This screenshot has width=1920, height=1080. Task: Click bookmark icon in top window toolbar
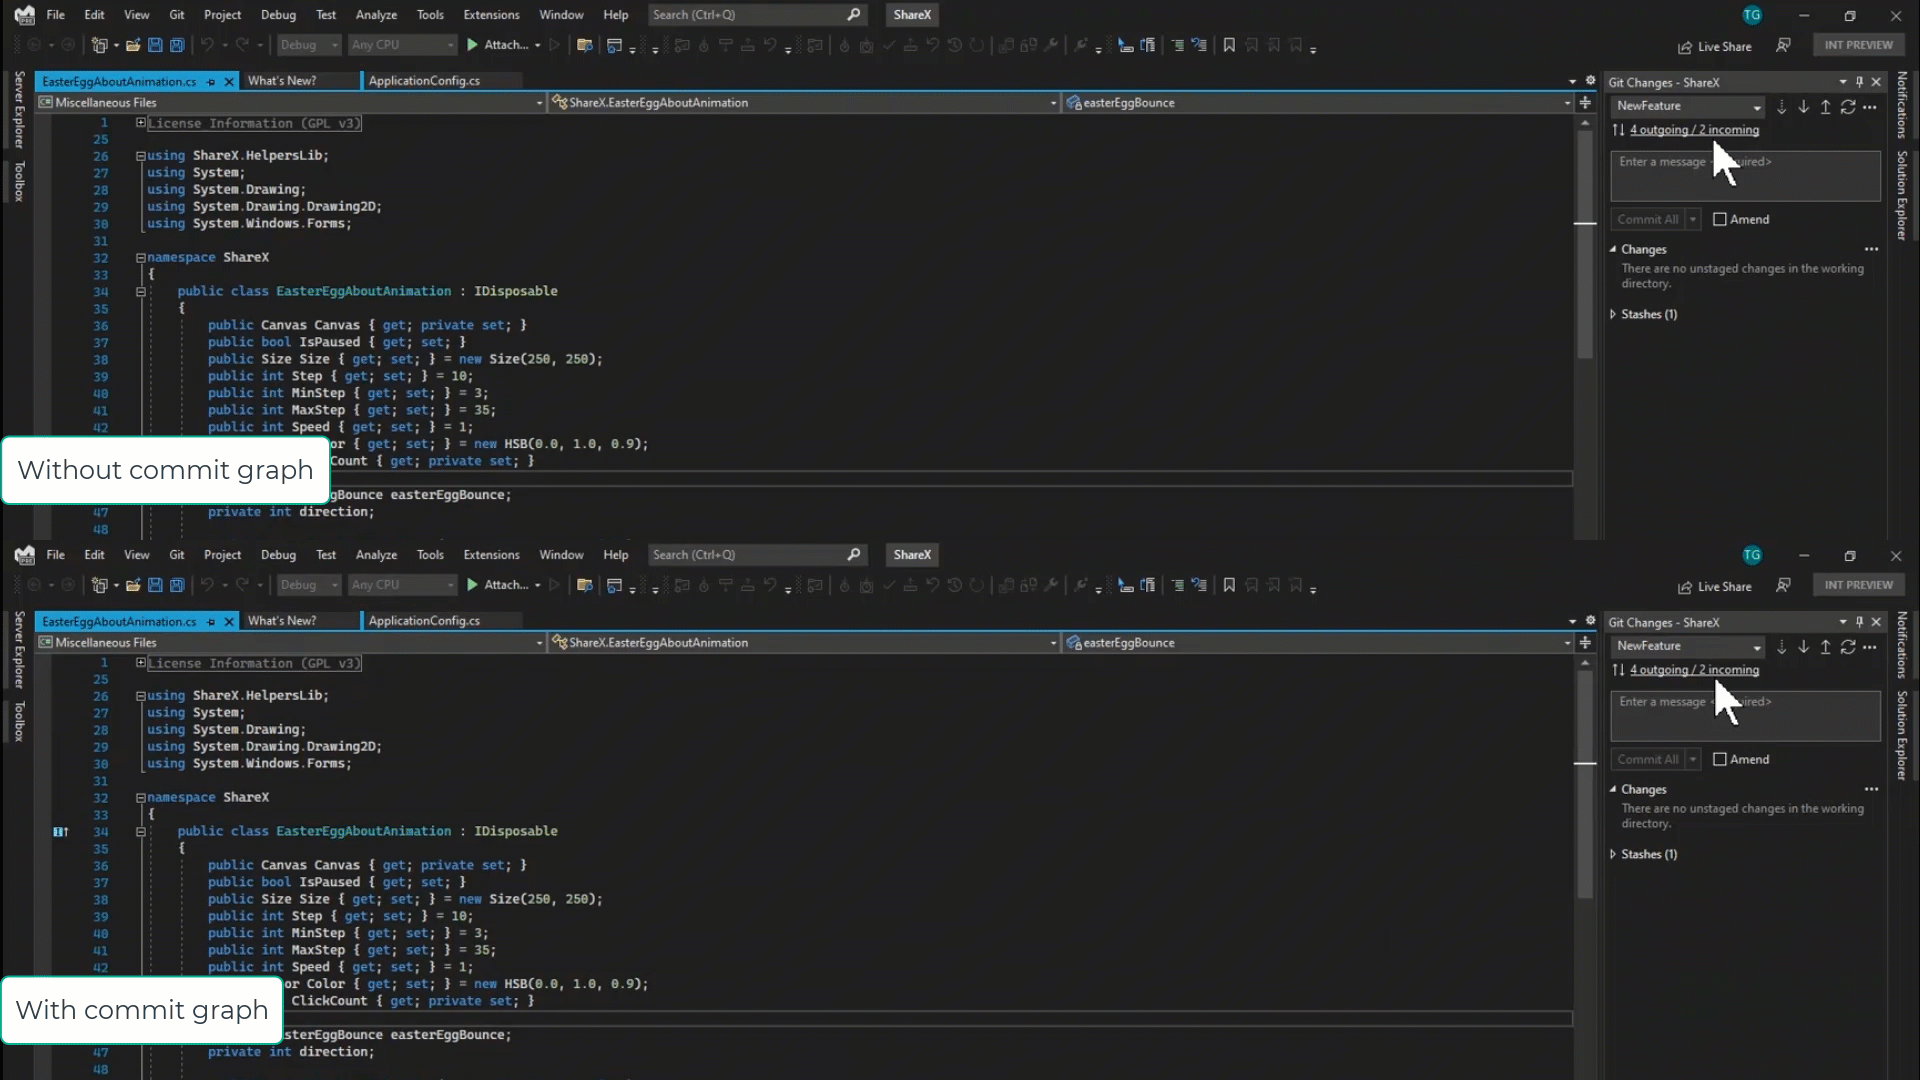(1229, 45)
